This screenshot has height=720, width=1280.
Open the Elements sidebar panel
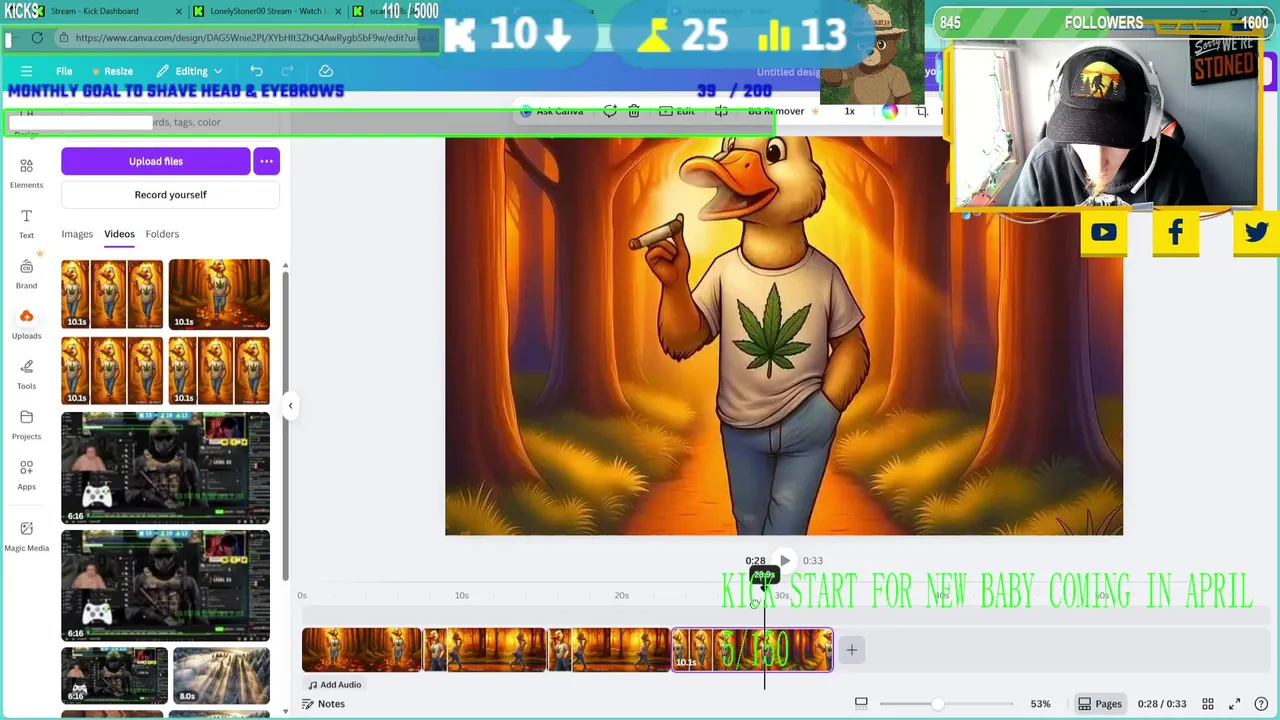26,172
